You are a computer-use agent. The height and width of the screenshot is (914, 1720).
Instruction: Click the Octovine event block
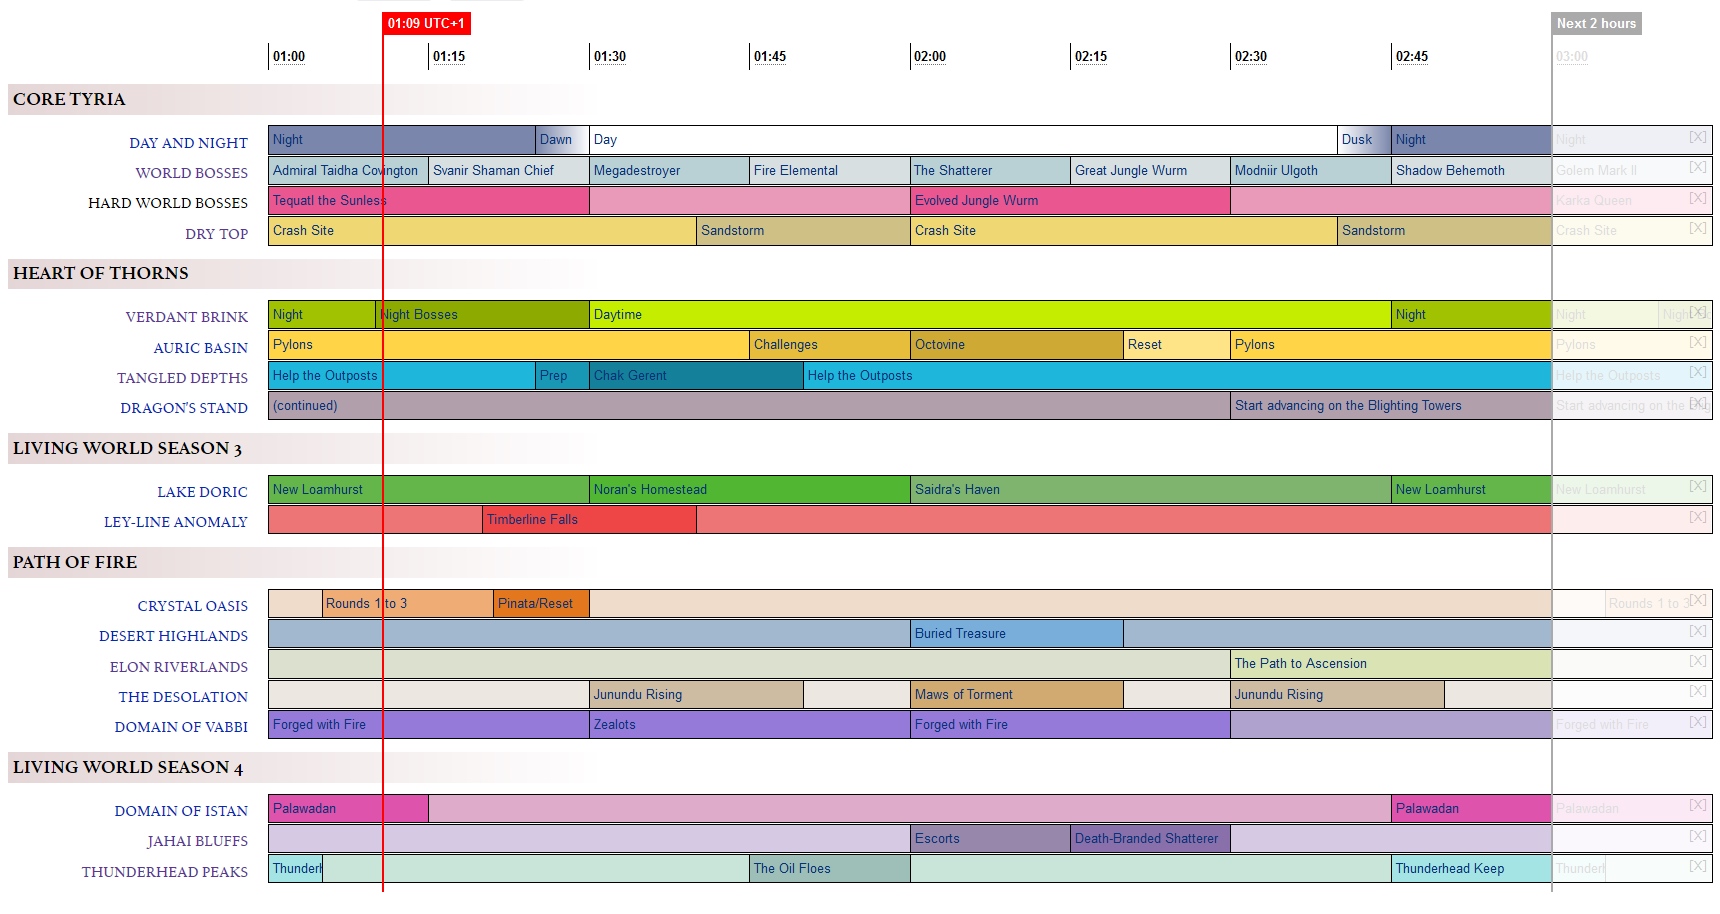1017,344
